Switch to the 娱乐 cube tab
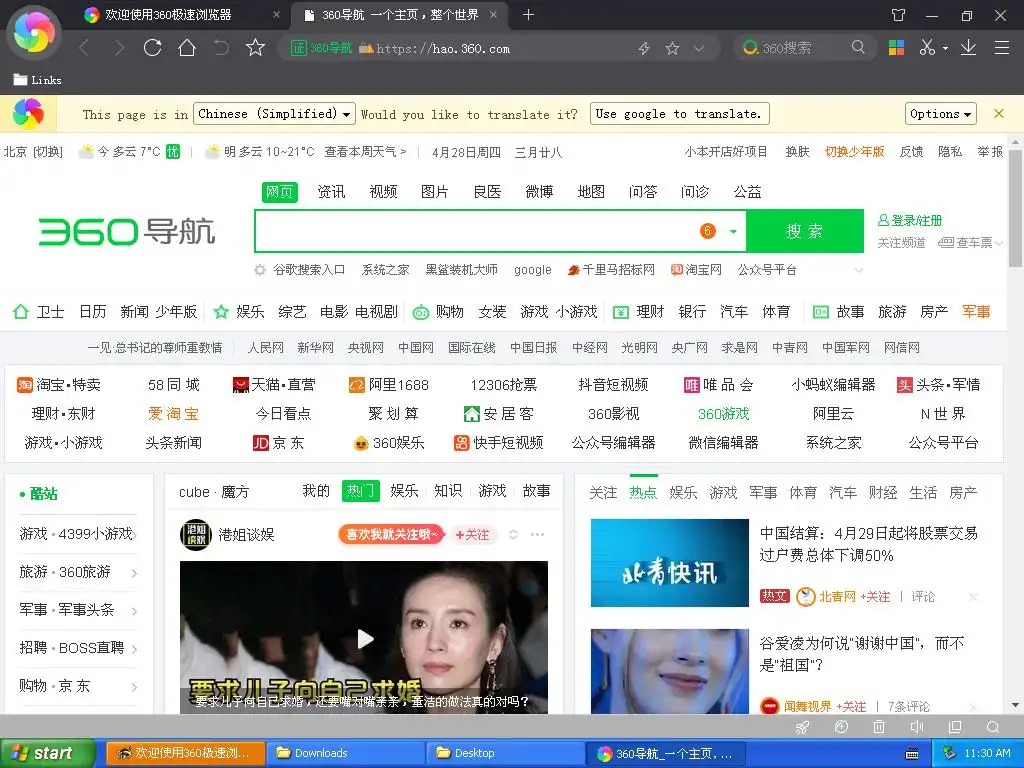This screenshot has width=1024, height=768. (x=404, y=490)
